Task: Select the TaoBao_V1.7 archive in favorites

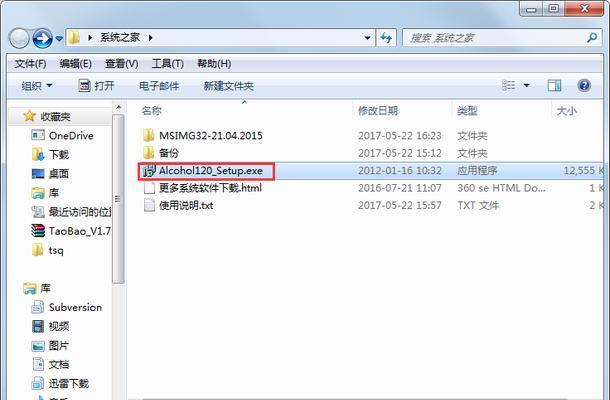Action: 71,231
